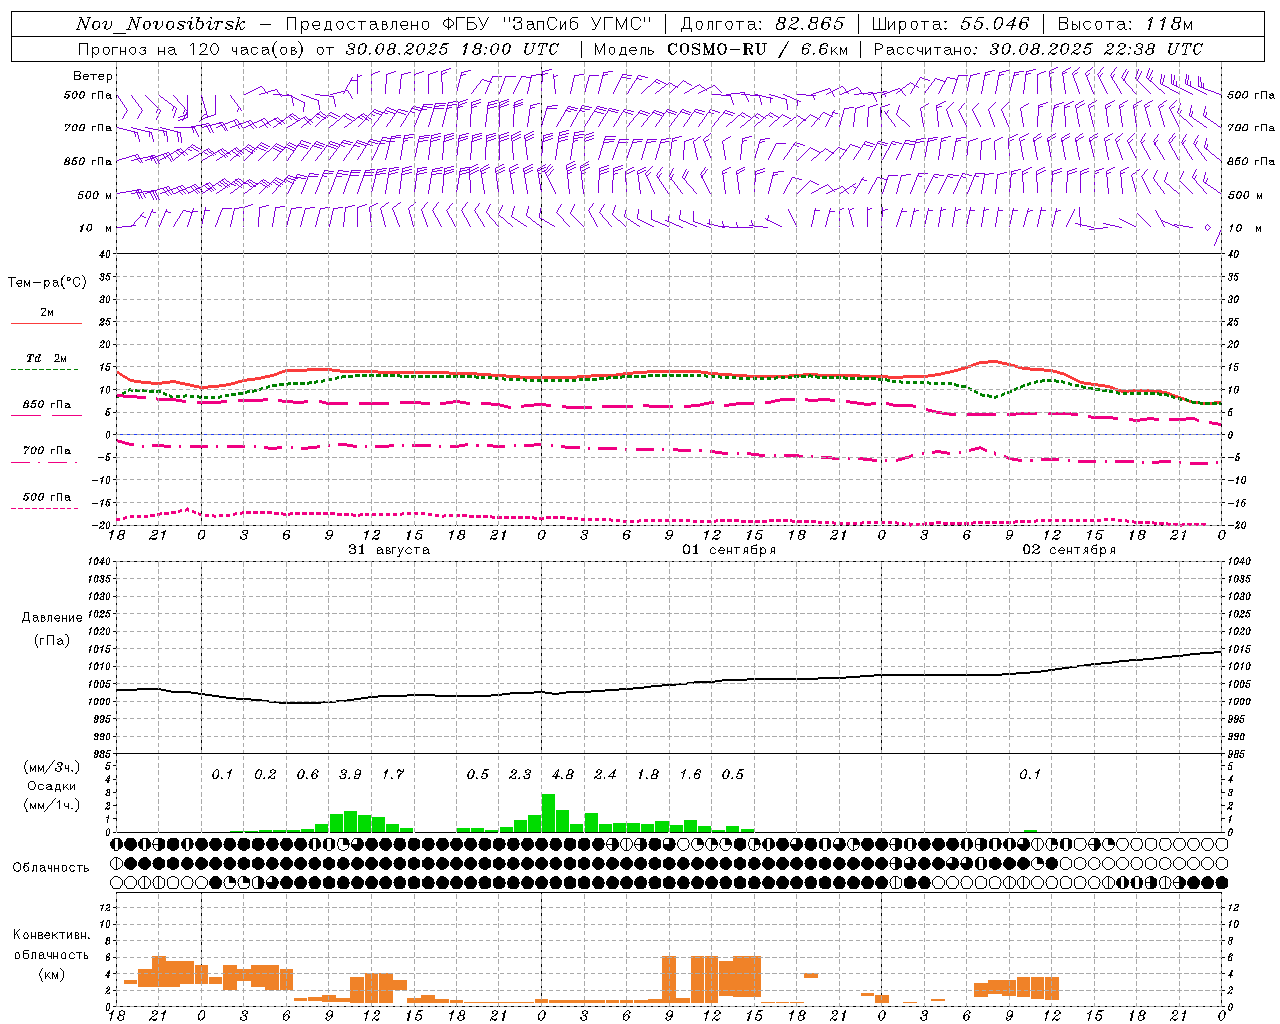The height and width of the screenshot is (1024, 1280).
Task: Click the 'Облачность' cloudiness label
Action: 51,867
